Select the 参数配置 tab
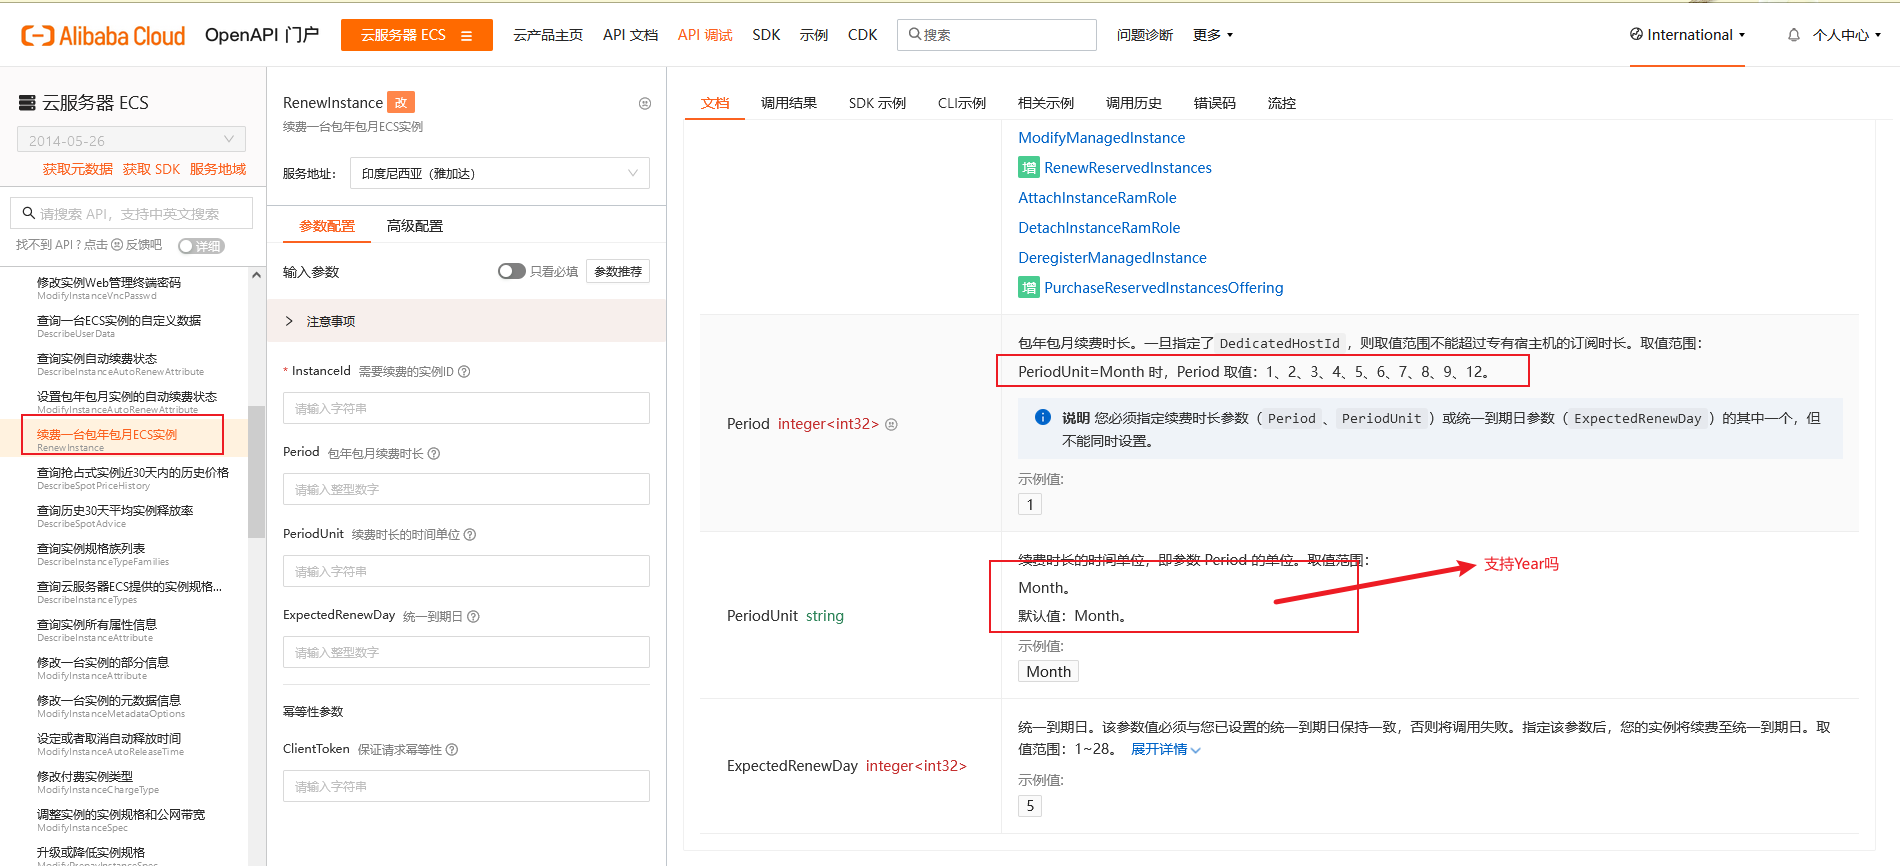The height and width of the screenshot is (866, 1900). [327, 226]
